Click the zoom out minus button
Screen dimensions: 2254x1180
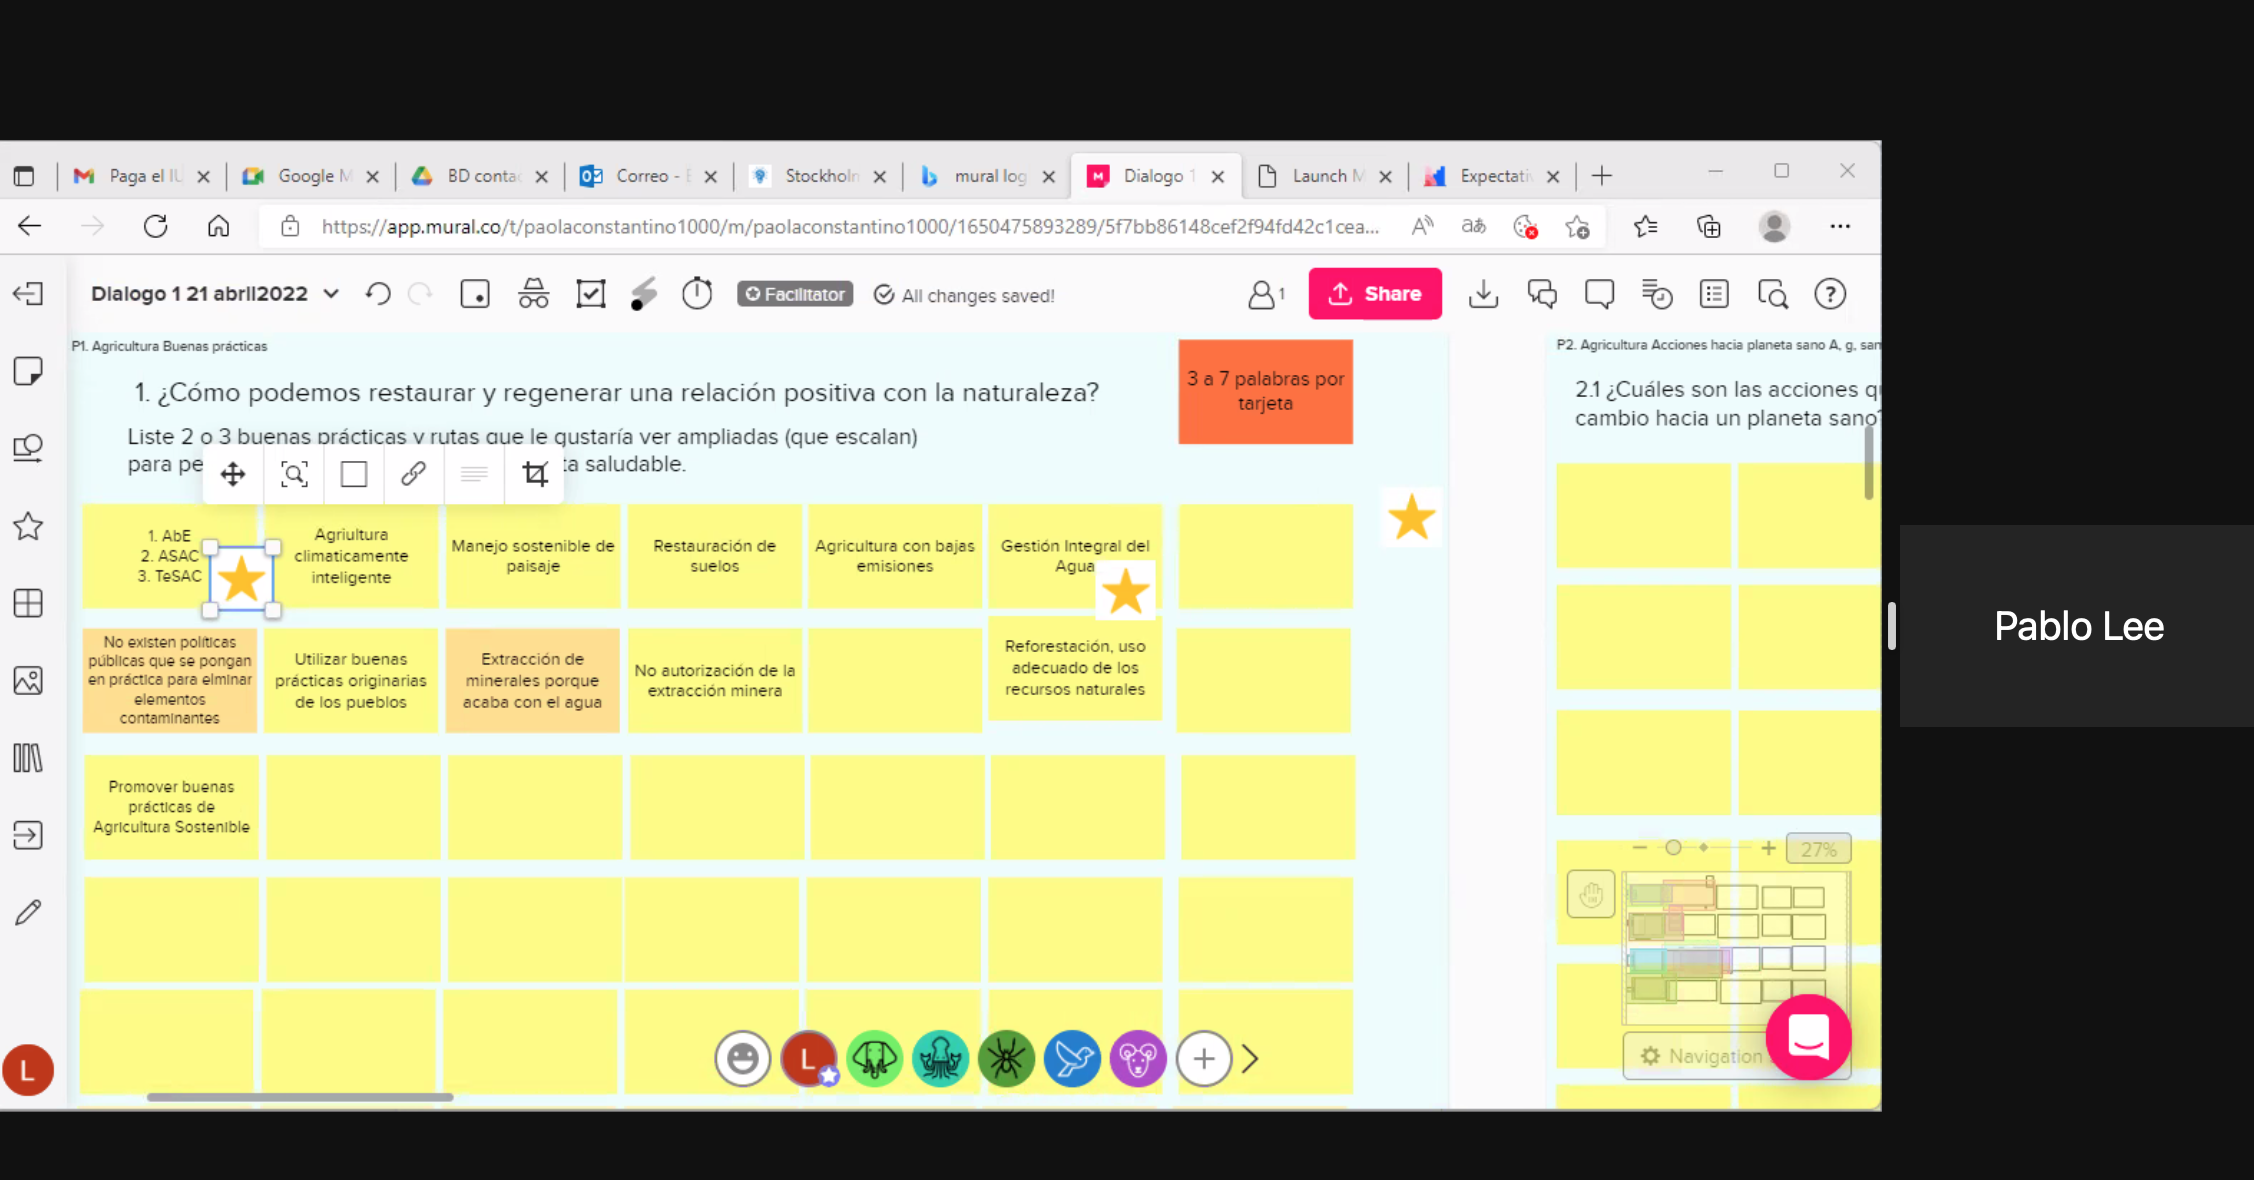point(1638,848)
